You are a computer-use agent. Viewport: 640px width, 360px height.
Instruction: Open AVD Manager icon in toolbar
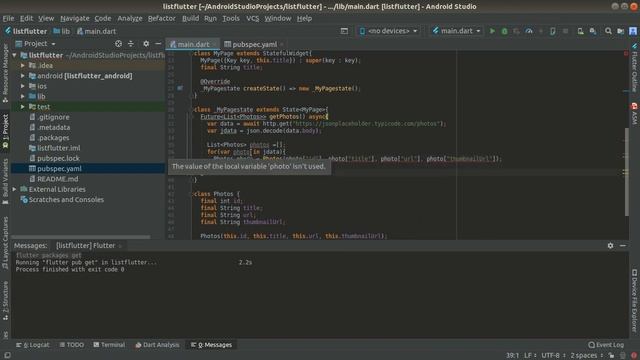point(580,31)
